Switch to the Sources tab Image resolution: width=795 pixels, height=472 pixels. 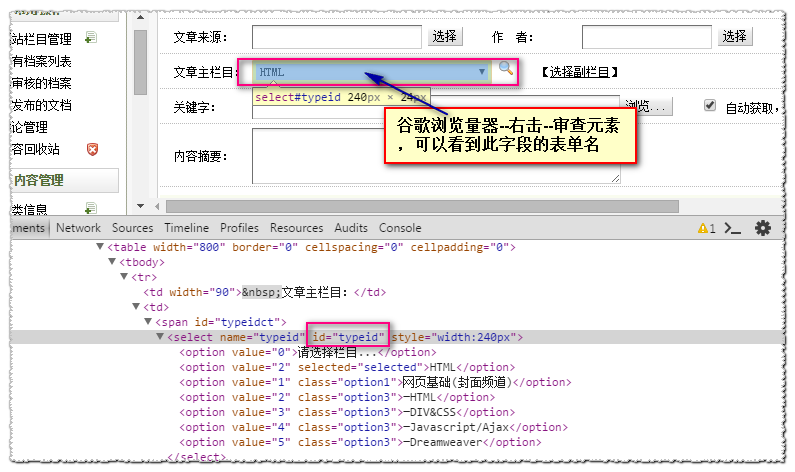pos(133,228)
